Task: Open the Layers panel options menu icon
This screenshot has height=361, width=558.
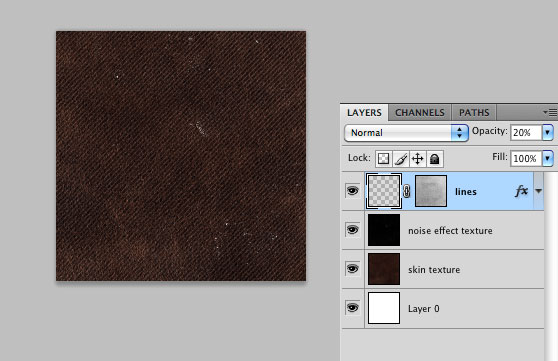Action: pyautogui.click(x=550, y=113)
